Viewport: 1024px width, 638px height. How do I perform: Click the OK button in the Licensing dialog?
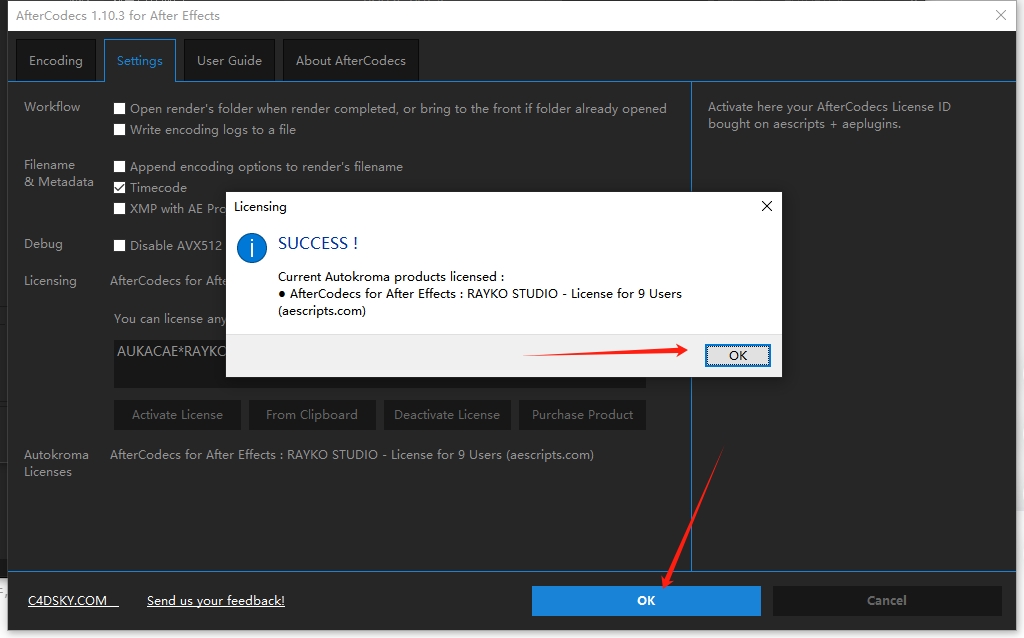pyautogui.click(x=737, y=355)
